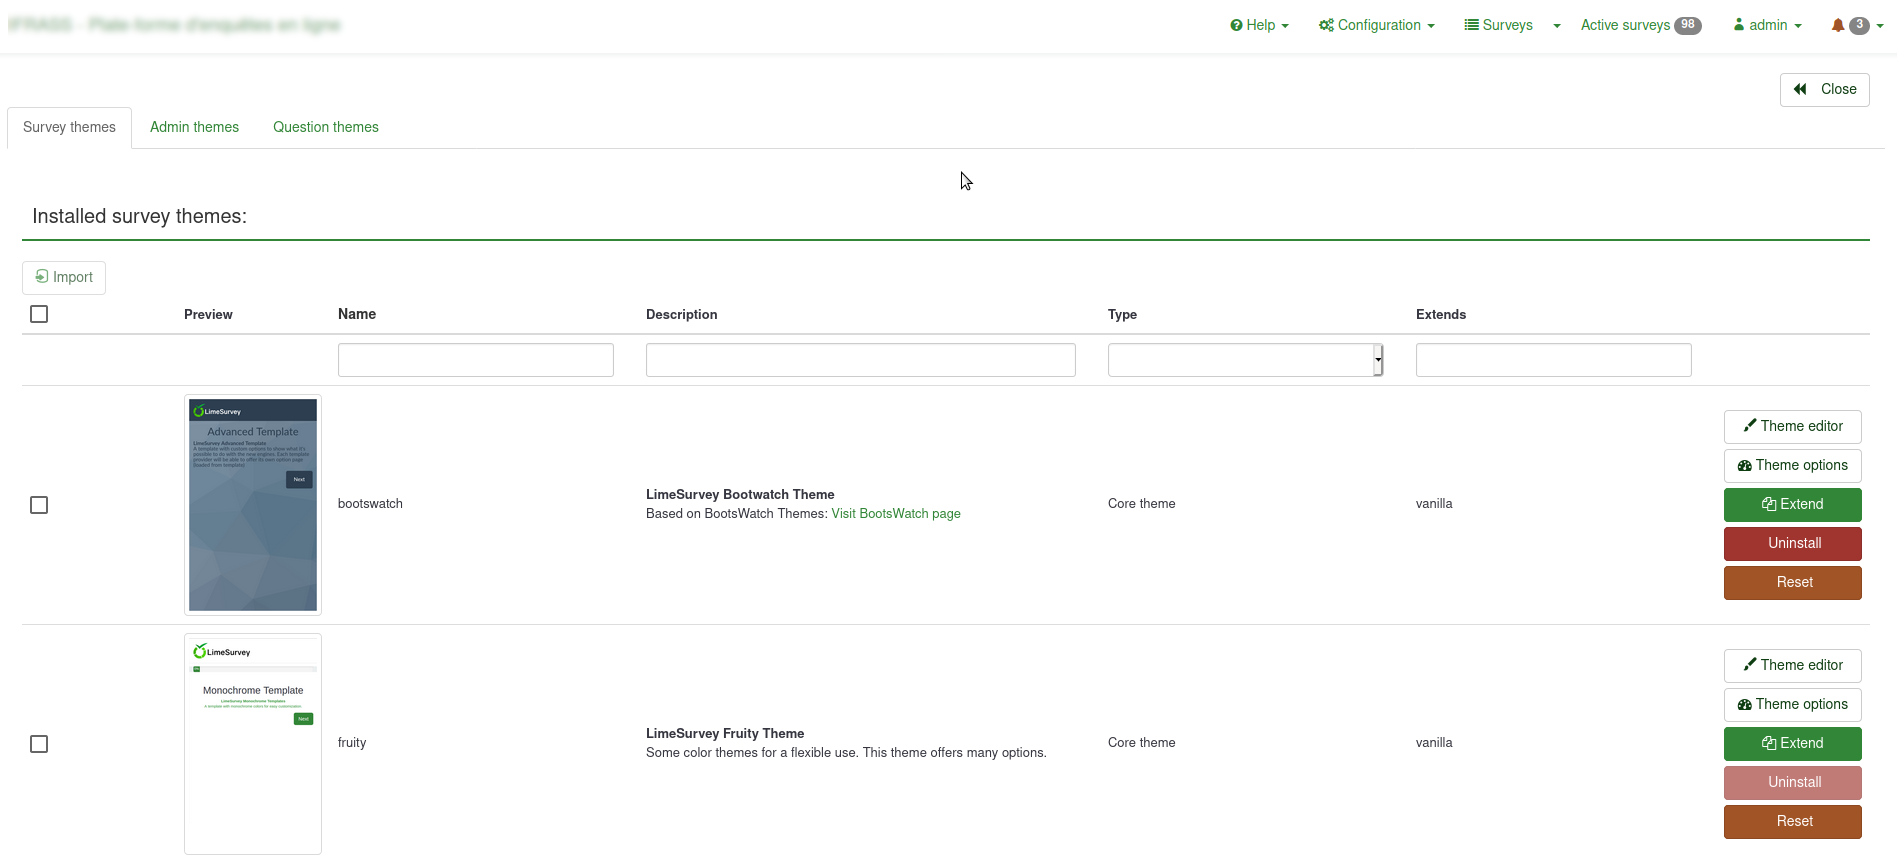Click the Name filter input field

[475, 360]
